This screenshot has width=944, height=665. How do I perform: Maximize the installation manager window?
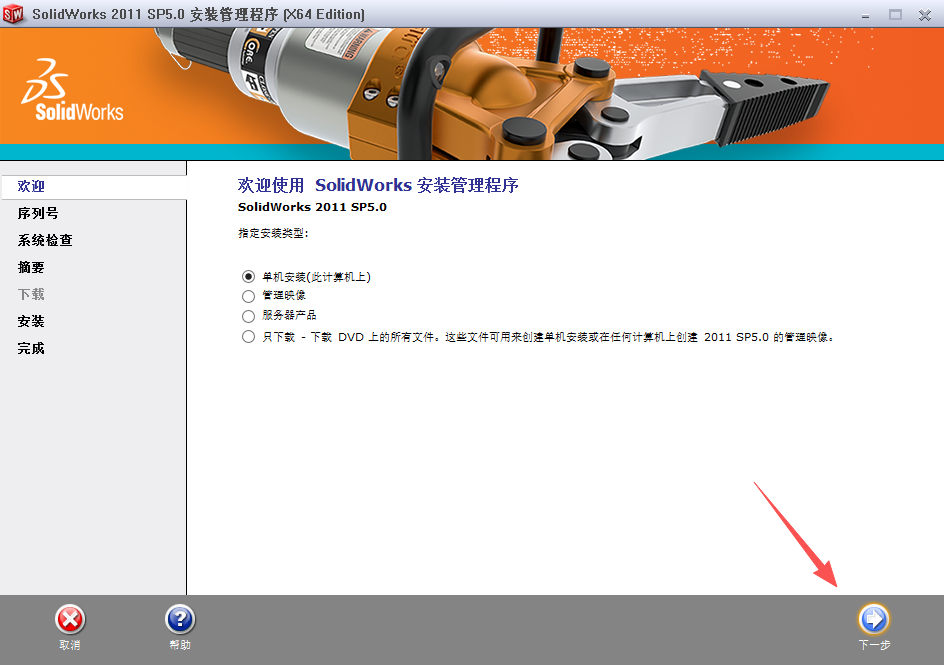pos(895,14)
